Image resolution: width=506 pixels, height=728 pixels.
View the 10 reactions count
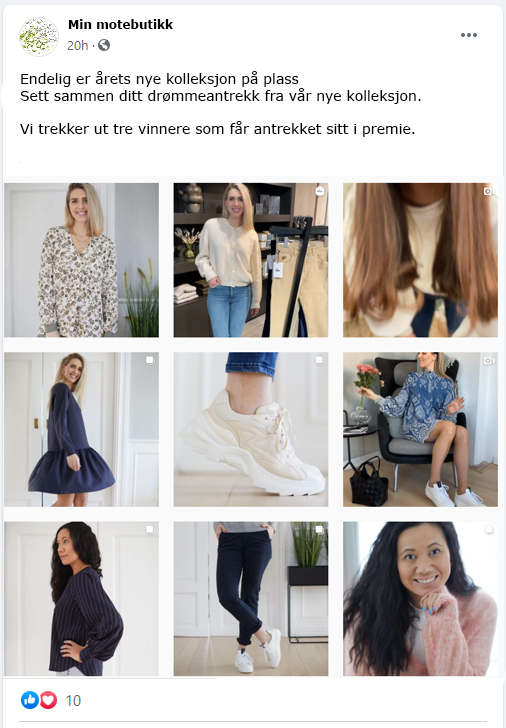[73, 700]
